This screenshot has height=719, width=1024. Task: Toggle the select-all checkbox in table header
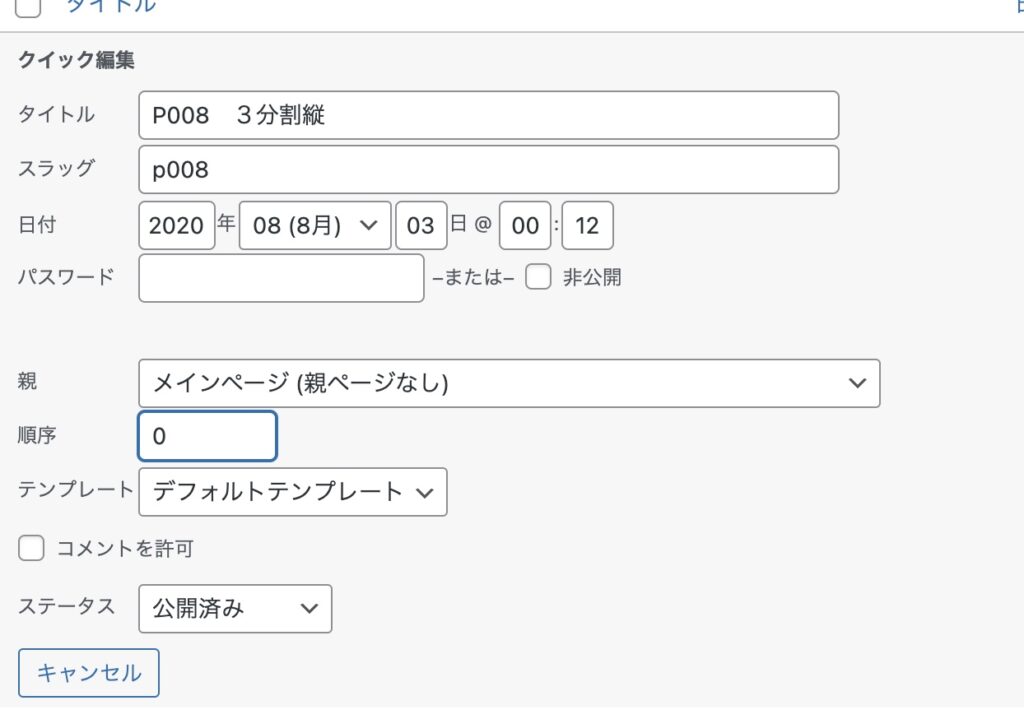pos(28,6)
